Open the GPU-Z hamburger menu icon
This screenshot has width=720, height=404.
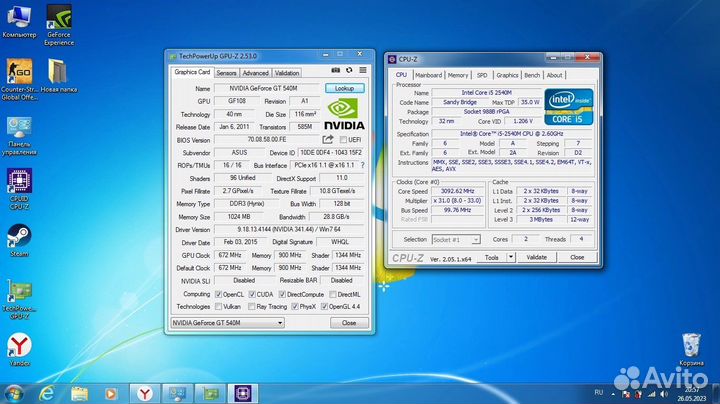(x=363, y=70)
